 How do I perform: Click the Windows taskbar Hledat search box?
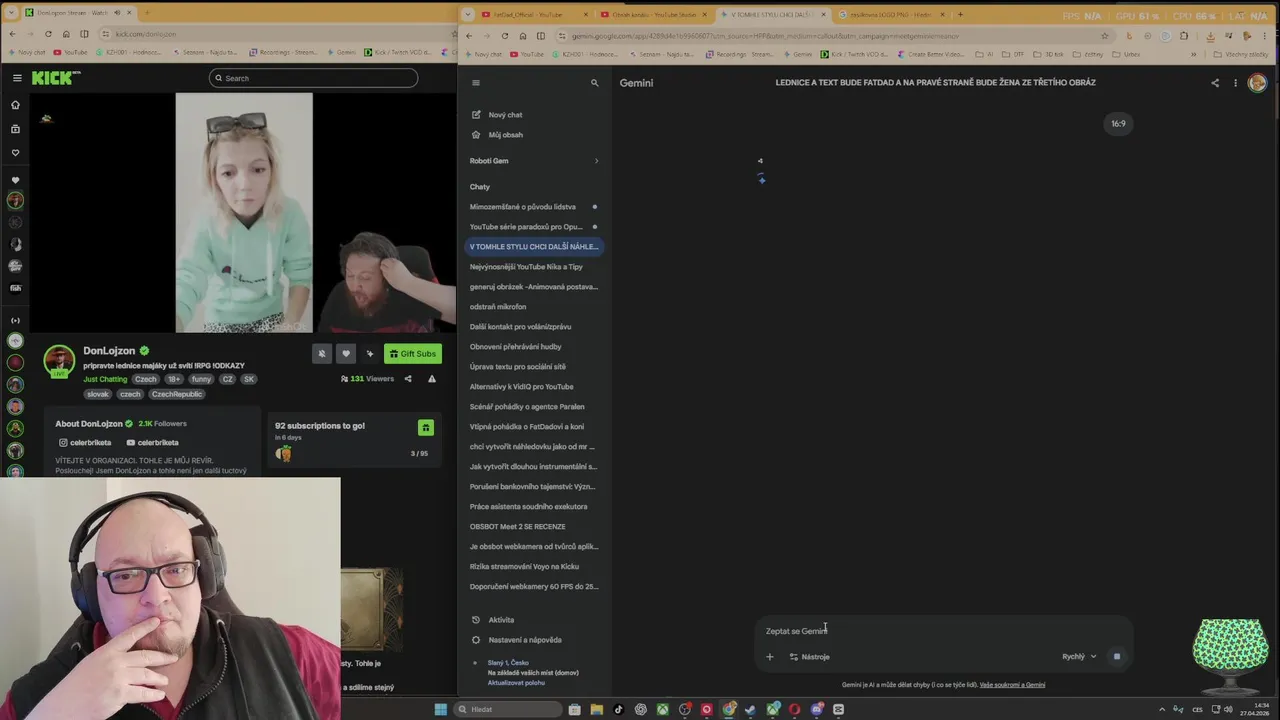(507, 710)
